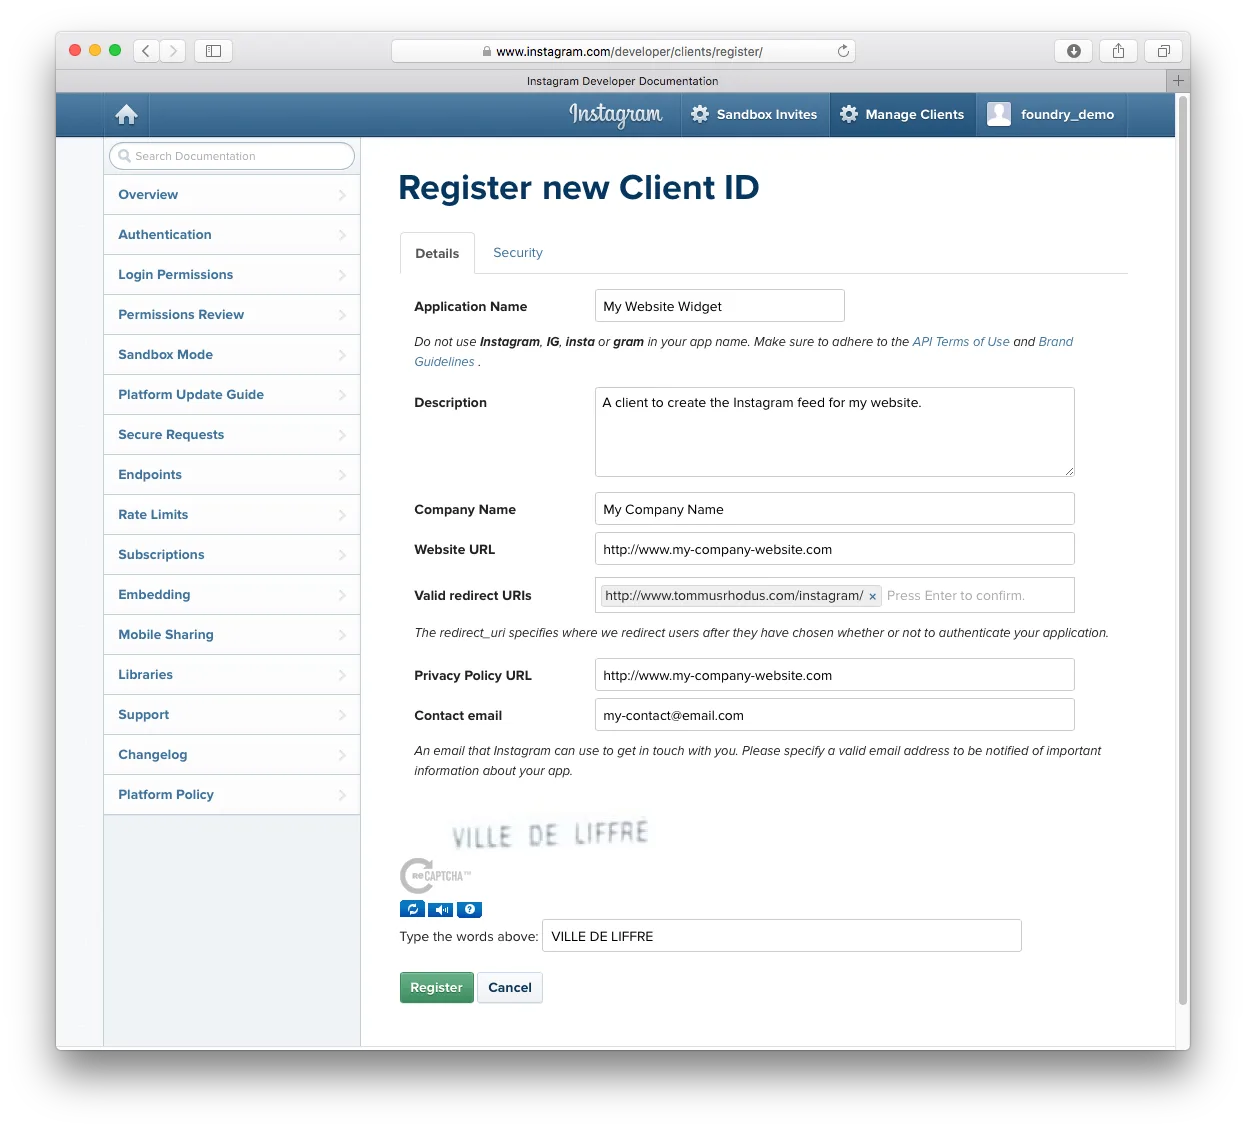
Task: Expand Mobile Sharing chevron
Action: 342,635
